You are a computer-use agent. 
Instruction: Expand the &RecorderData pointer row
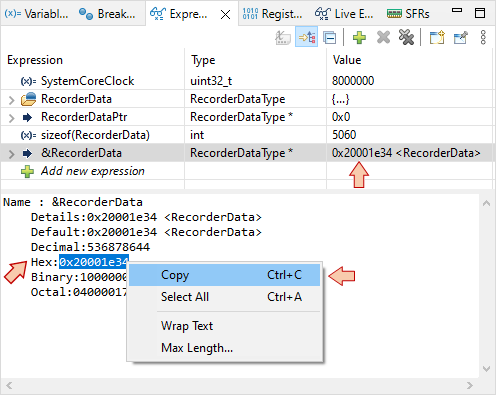tap(11, 154)
